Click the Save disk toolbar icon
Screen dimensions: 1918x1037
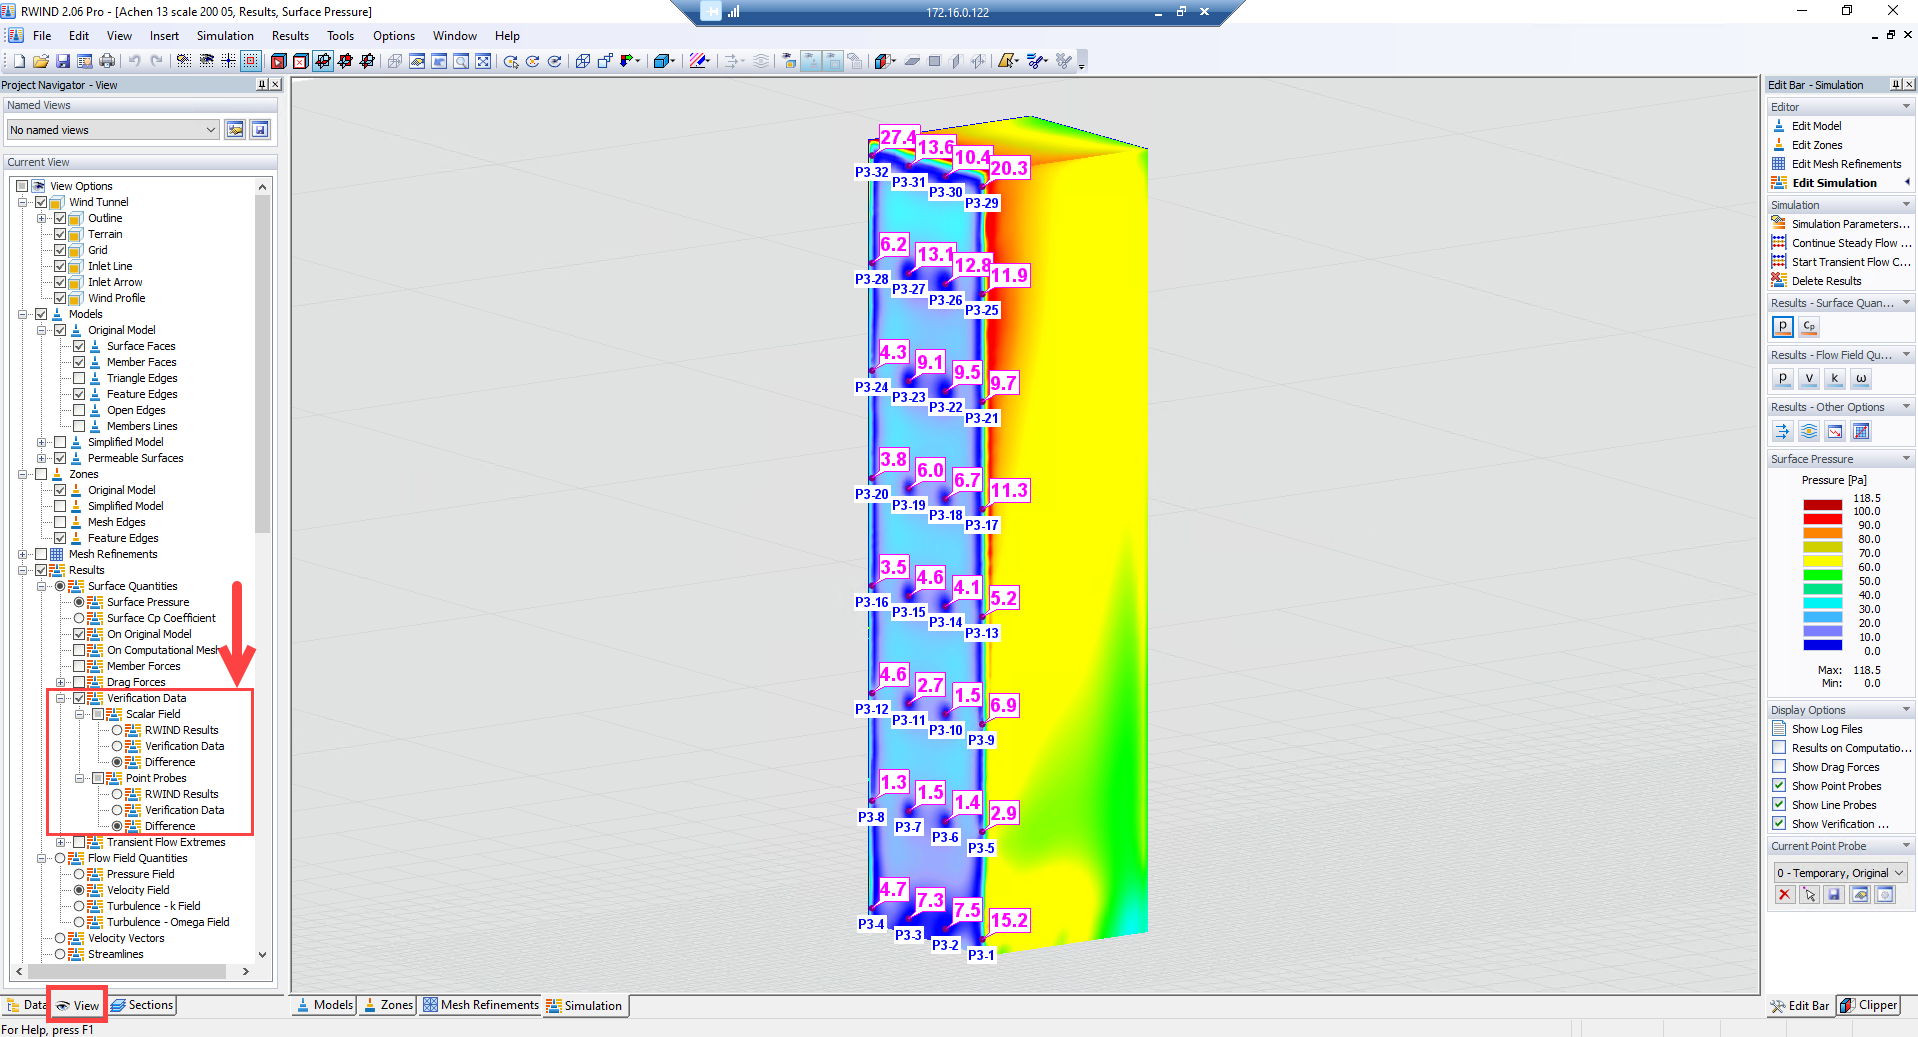click(63, 61)
